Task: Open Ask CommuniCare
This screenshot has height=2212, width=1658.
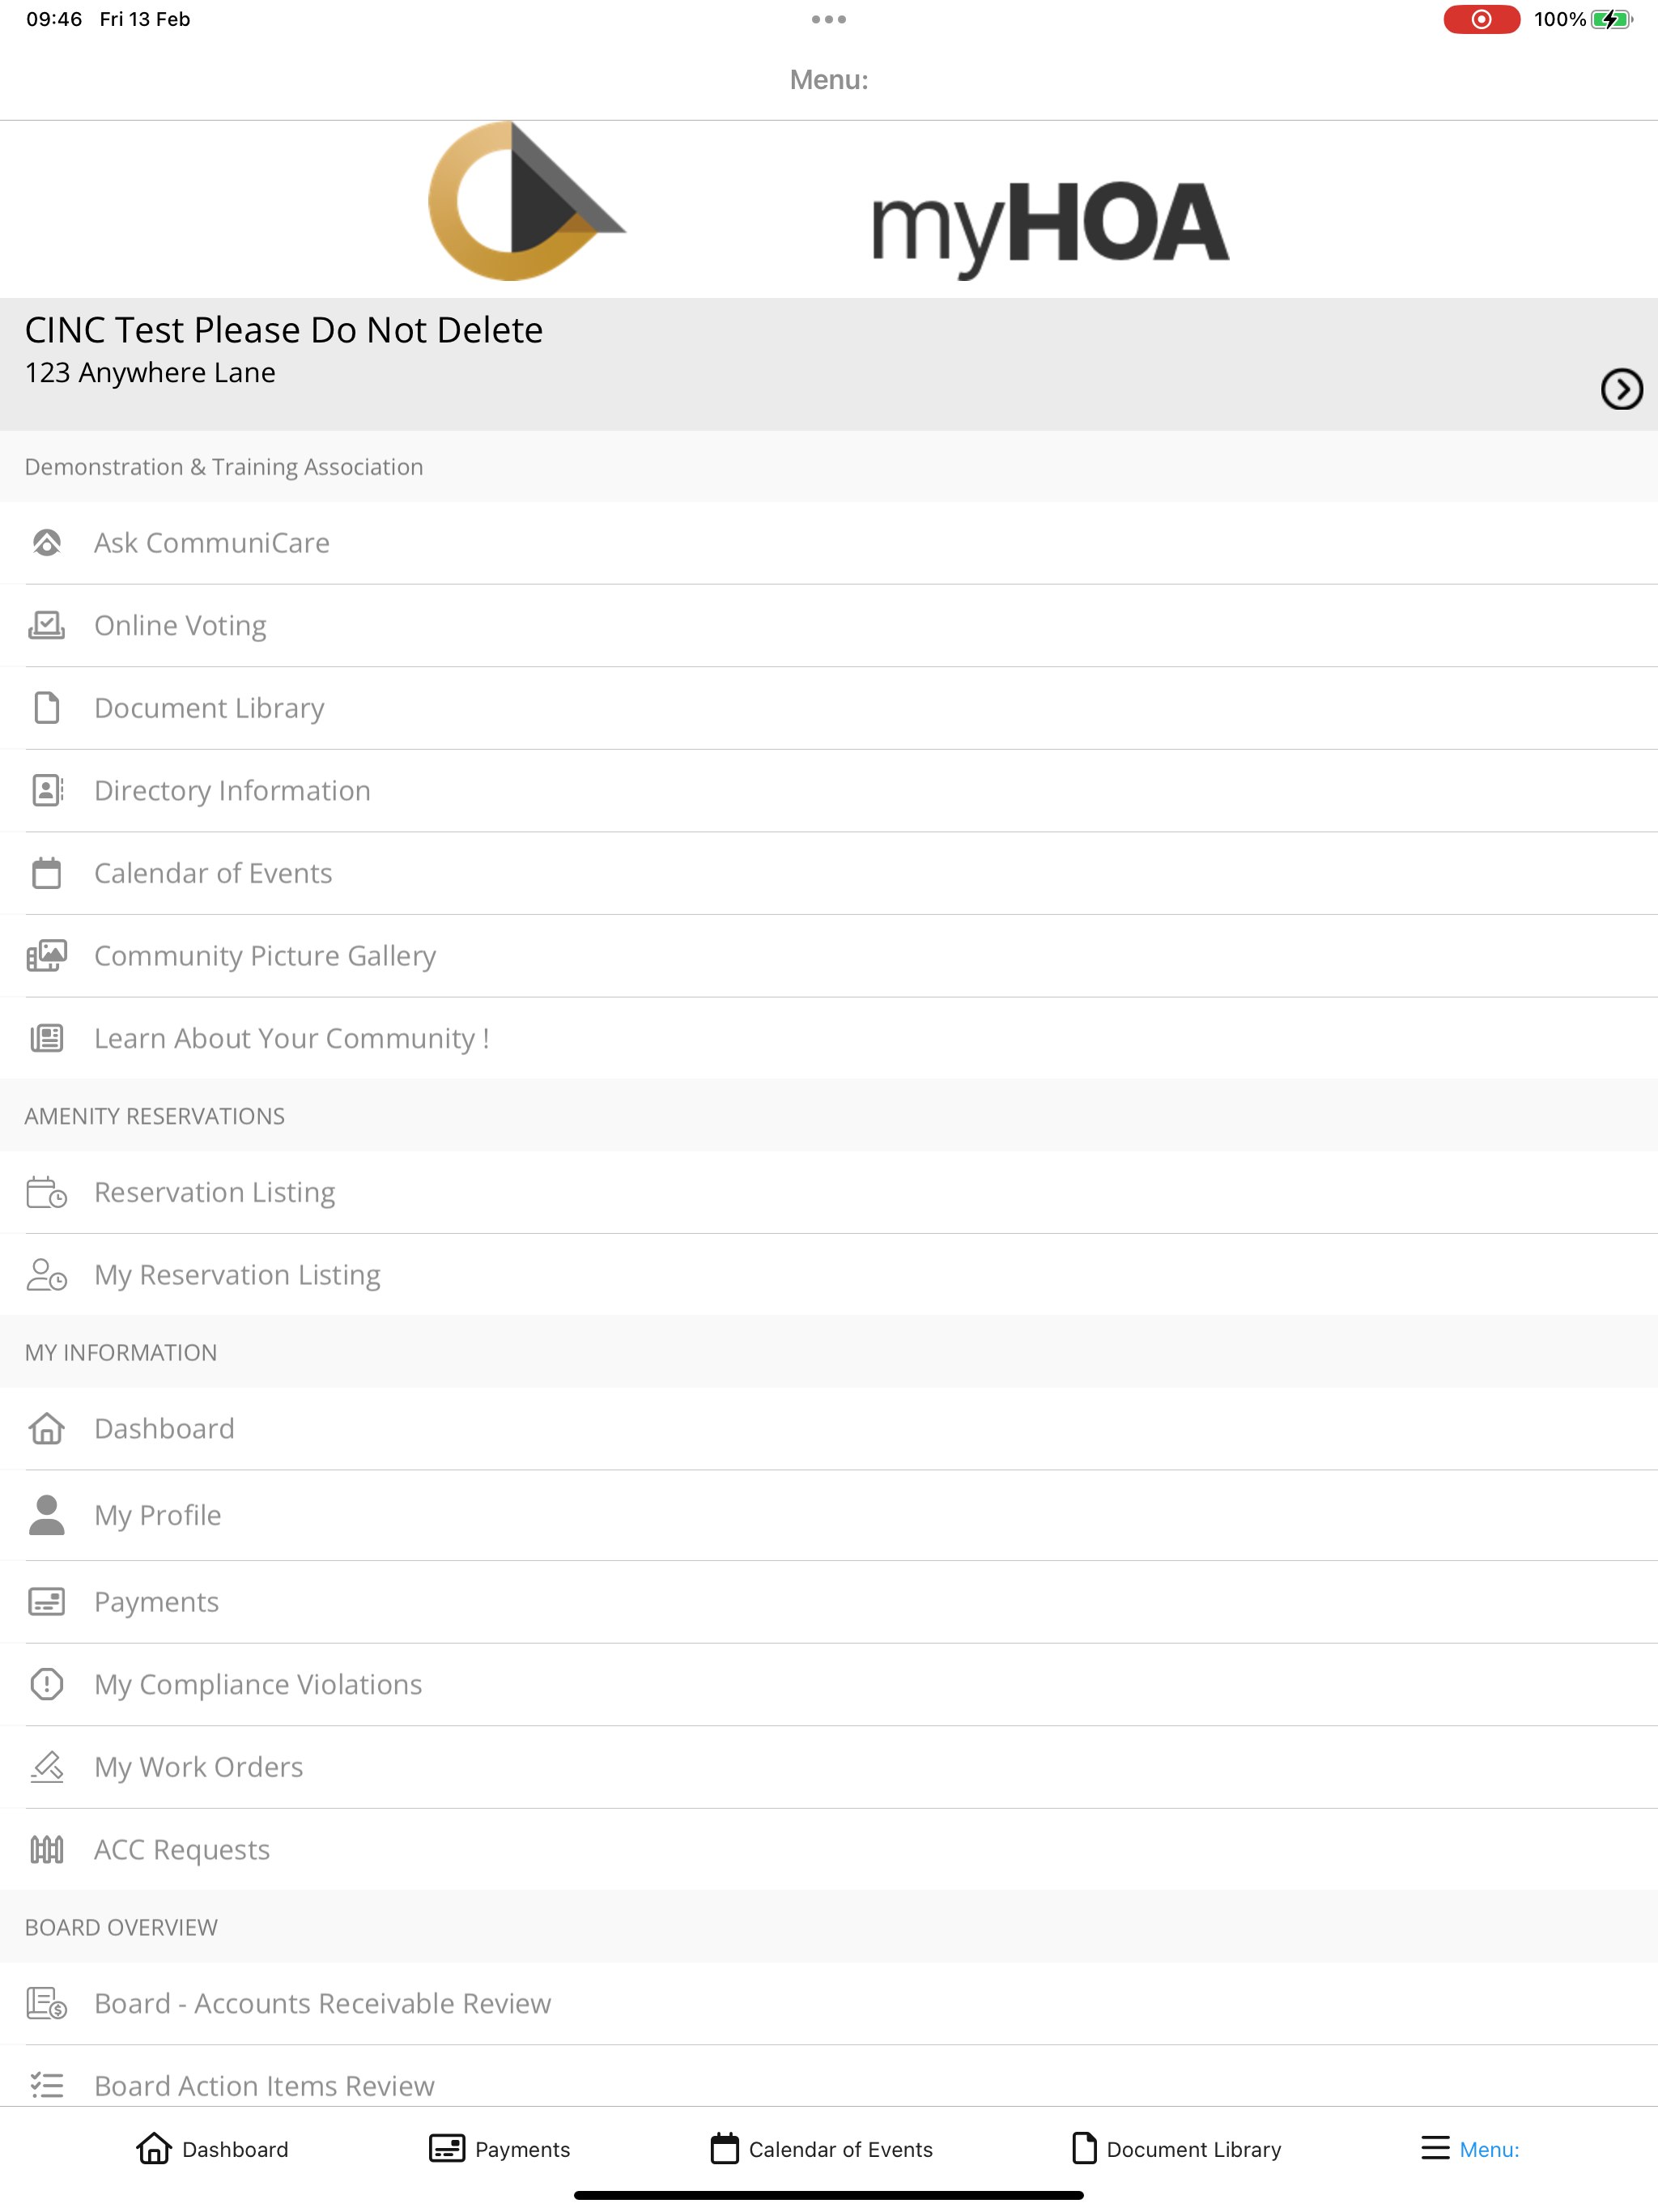Action: tap(829, 543)
